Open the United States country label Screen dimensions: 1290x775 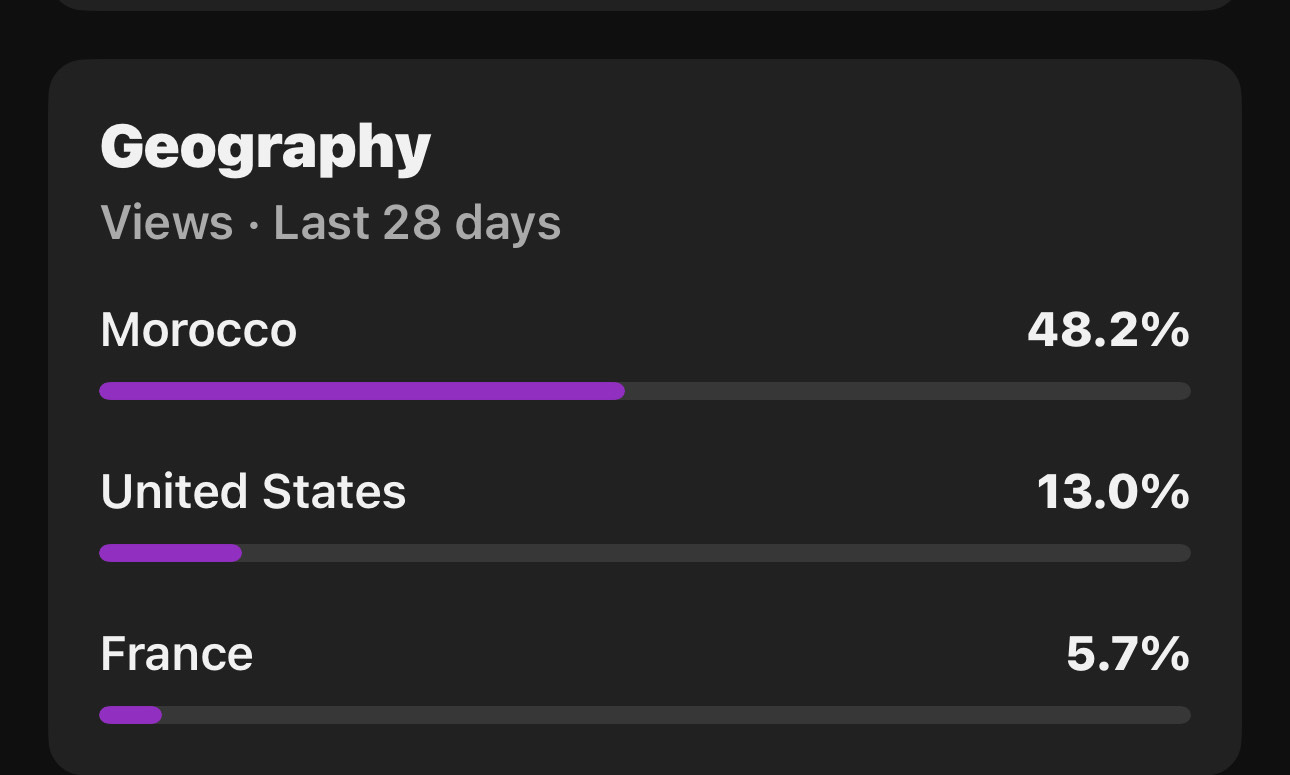tap(253, 492)
